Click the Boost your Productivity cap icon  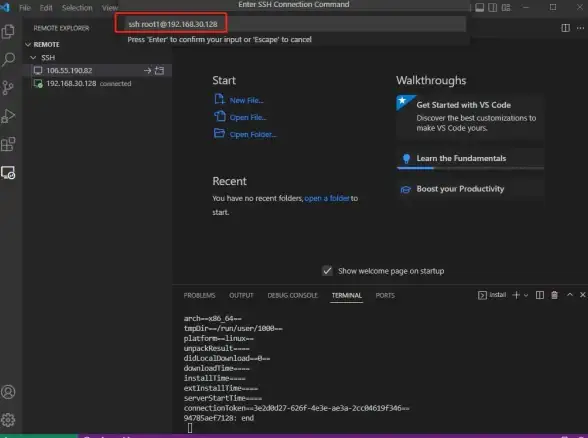click(x=406, y=189)
